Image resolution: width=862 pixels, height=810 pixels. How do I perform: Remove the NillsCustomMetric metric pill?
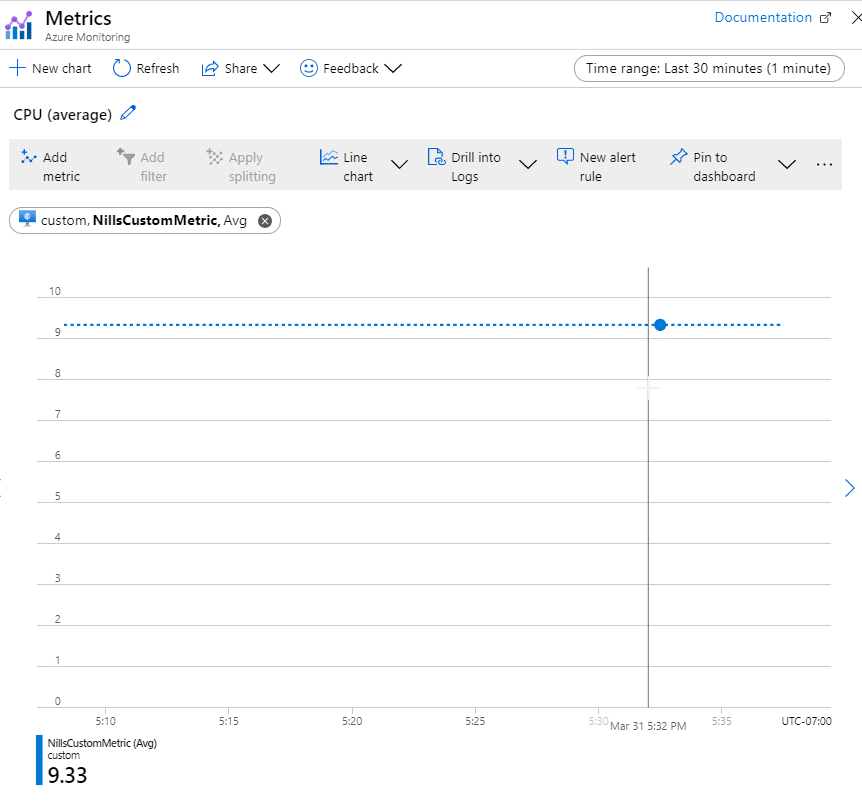265,221
